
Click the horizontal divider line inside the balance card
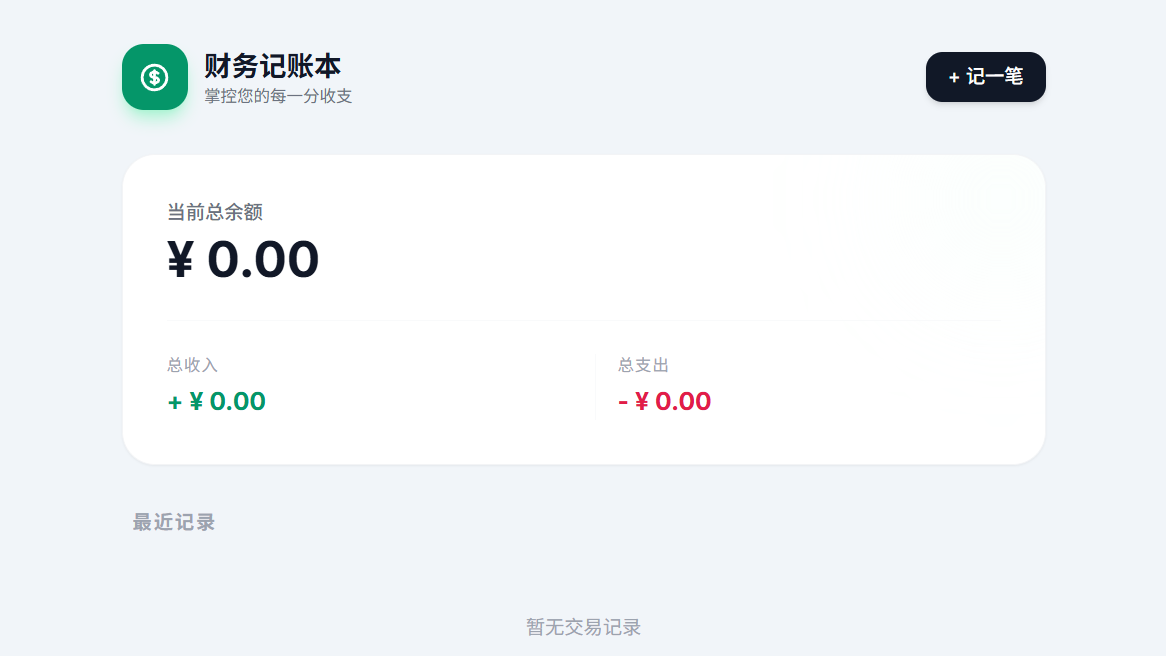point(583,320)
